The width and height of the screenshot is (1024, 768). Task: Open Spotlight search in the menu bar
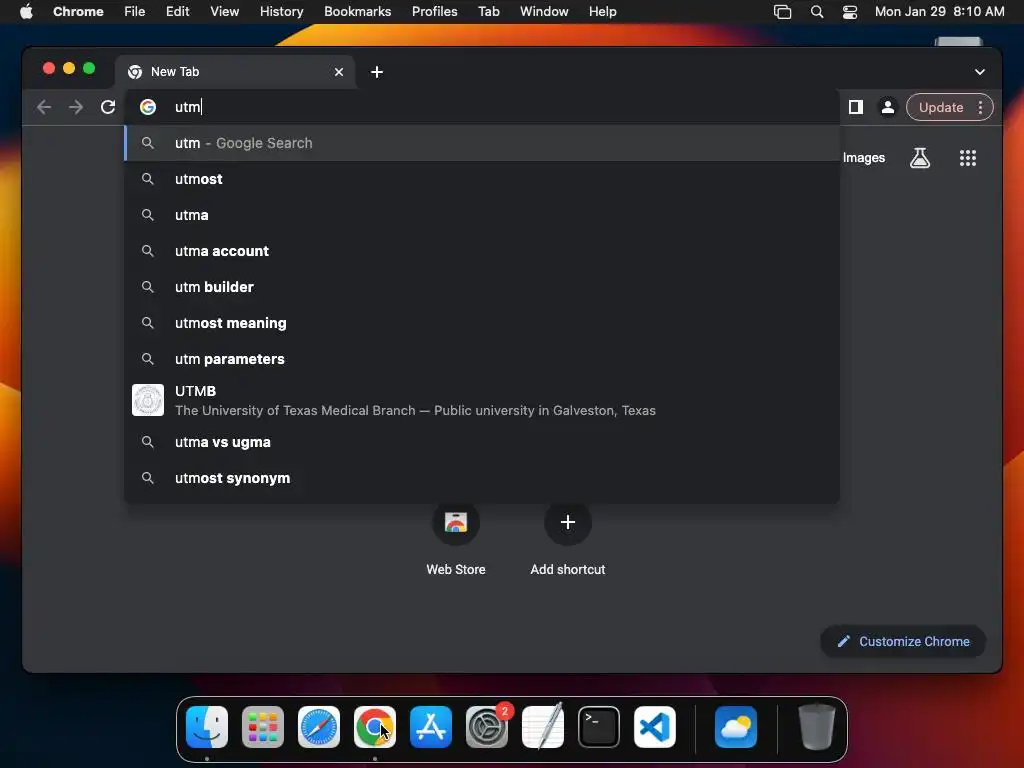(816, 12)
